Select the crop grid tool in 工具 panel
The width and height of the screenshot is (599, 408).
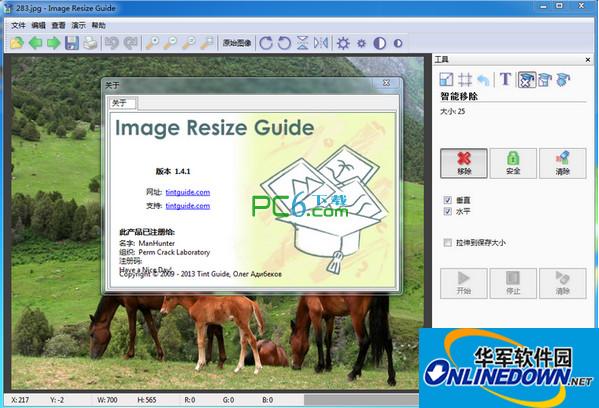coord(465,79)
